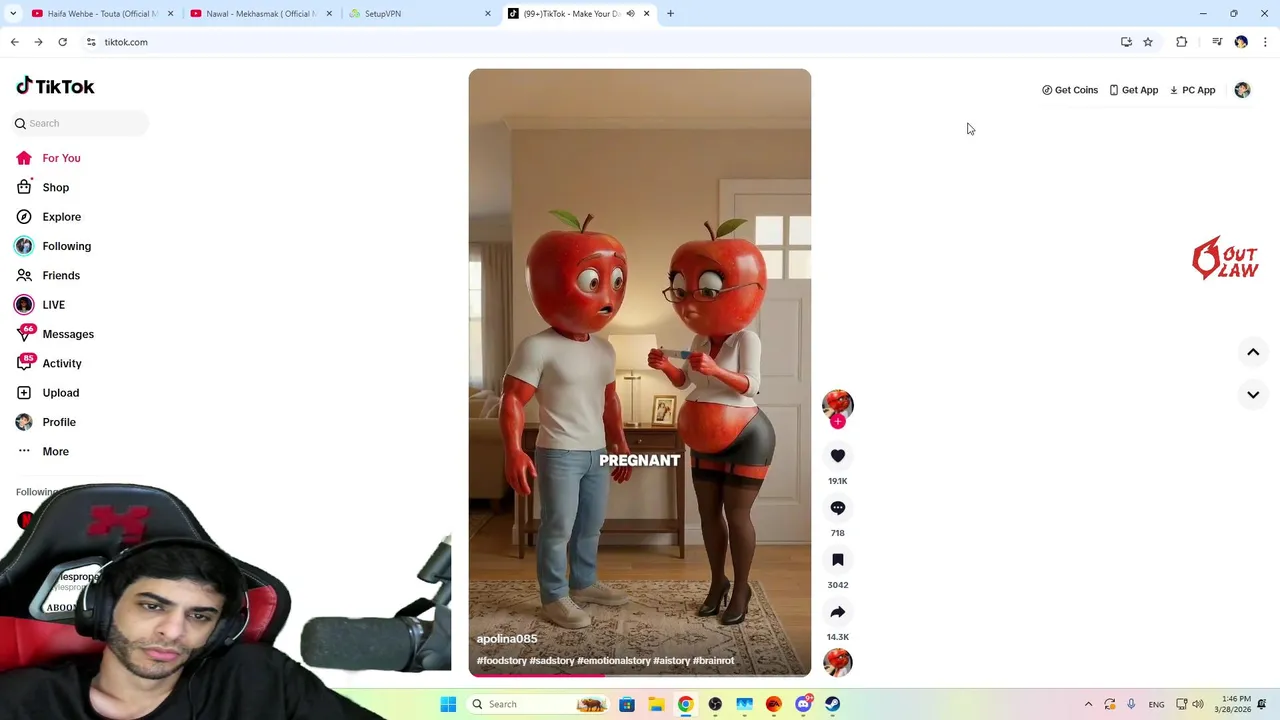Open File Explorer from taskbar
This screenshot has height=720, width=1280.
click(656, 704)
